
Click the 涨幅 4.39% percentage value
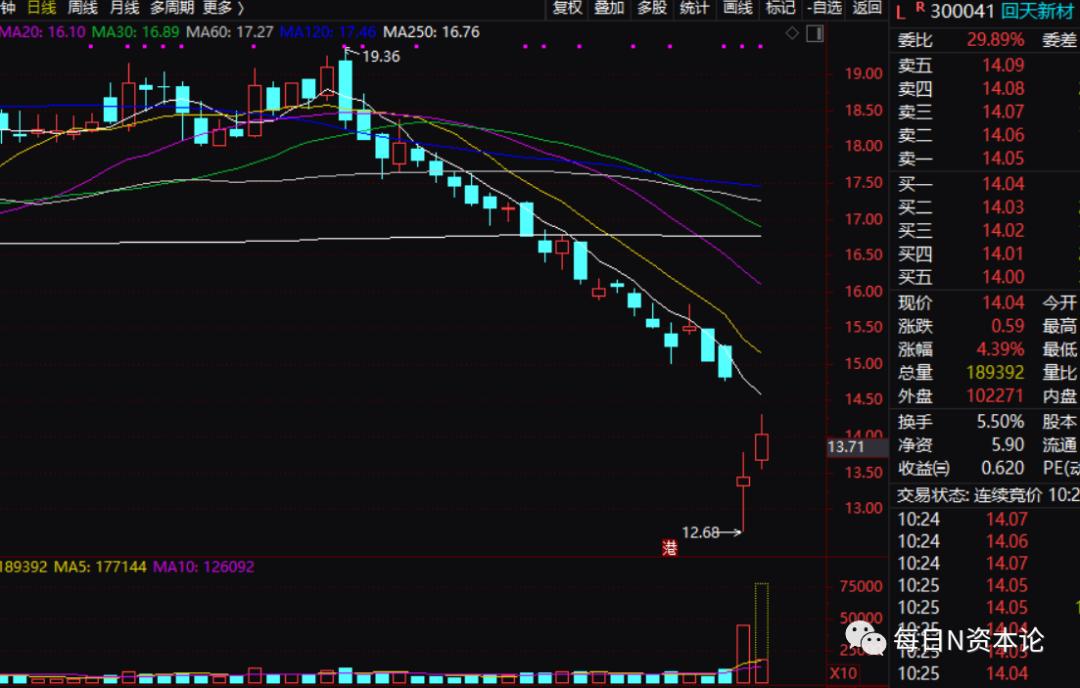[x=1000, y=349]
